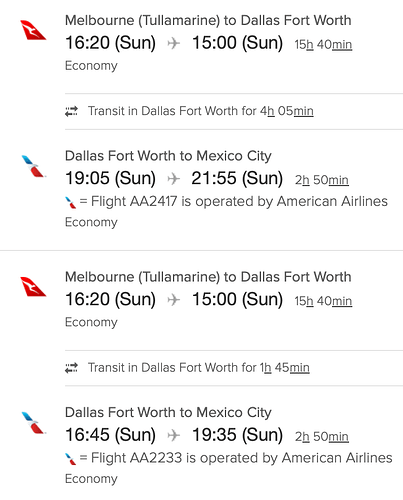Viewport: 403px width, 500px height.
Task: Click small American Airlines icon before AA2417 note
Action: point(70,202)
